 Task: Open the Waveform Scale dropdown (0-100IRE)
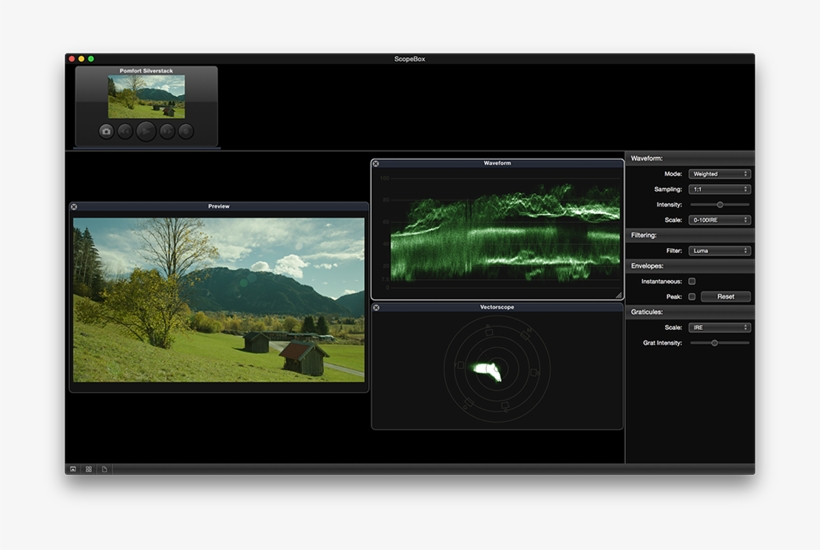[720, 220]
